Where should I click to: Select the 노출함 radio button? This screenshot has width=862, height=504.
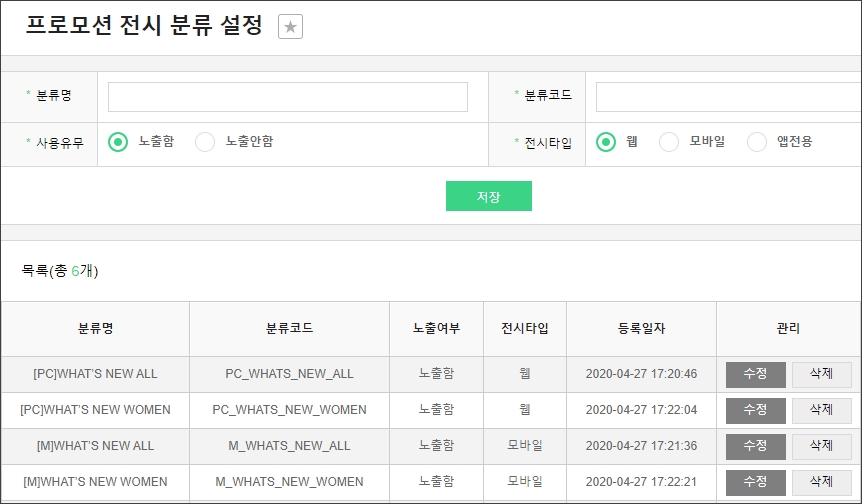[118, 142]
